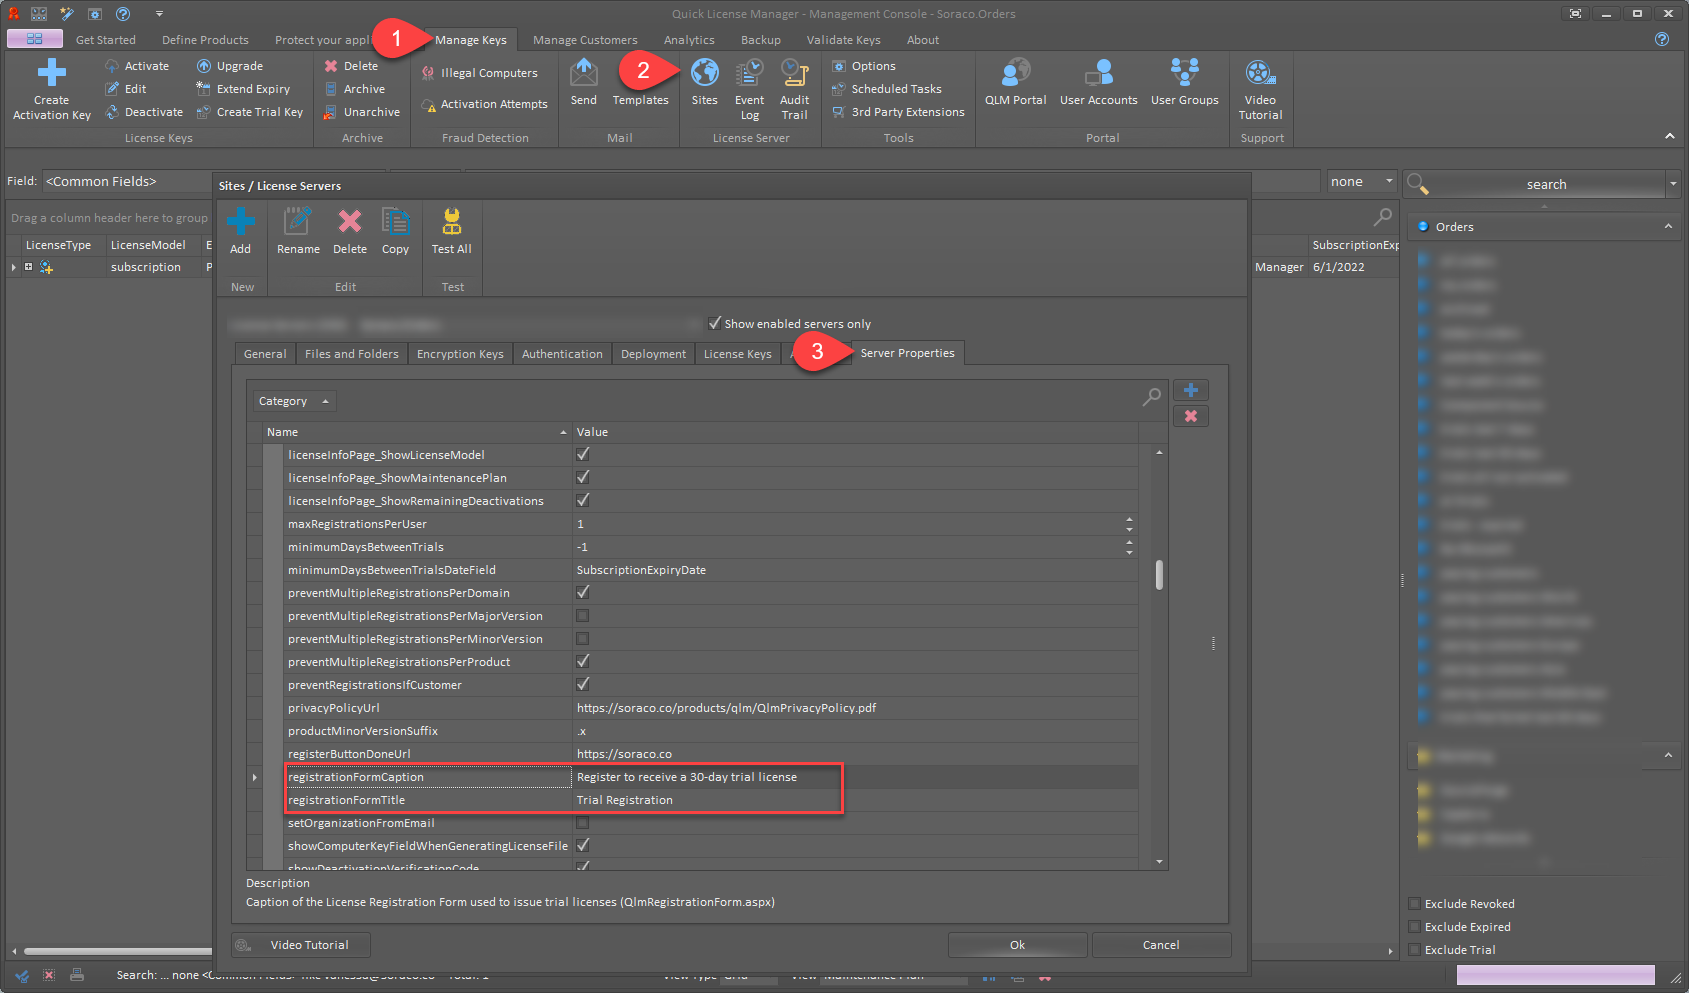
Task: Toggle Show enabled servers only checkbox
Action: [x=715, y=323]
